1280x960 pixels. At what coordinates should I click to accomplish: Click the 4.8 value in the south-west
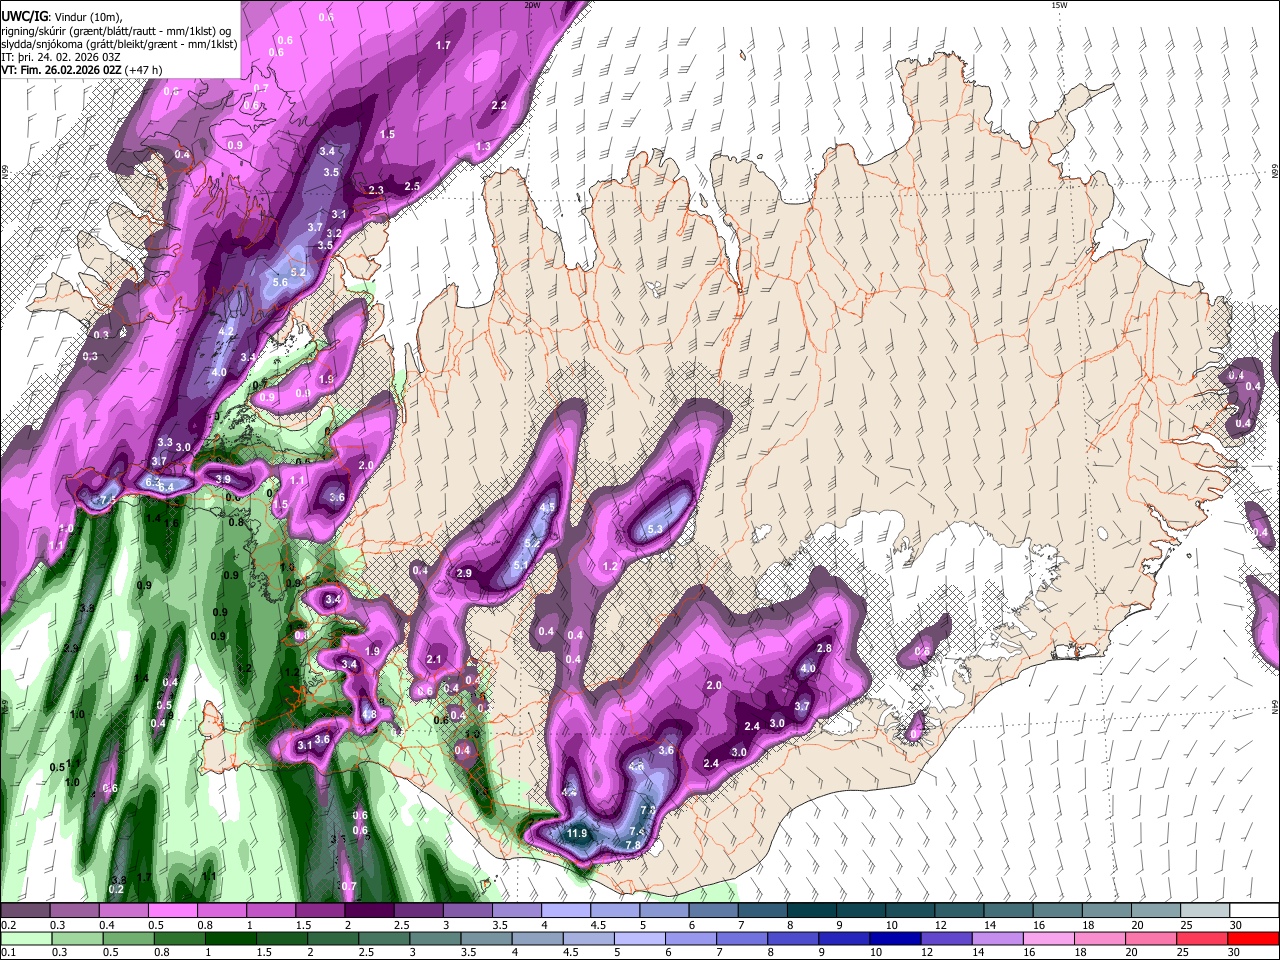pyautogui.click(x=369, y=714)
